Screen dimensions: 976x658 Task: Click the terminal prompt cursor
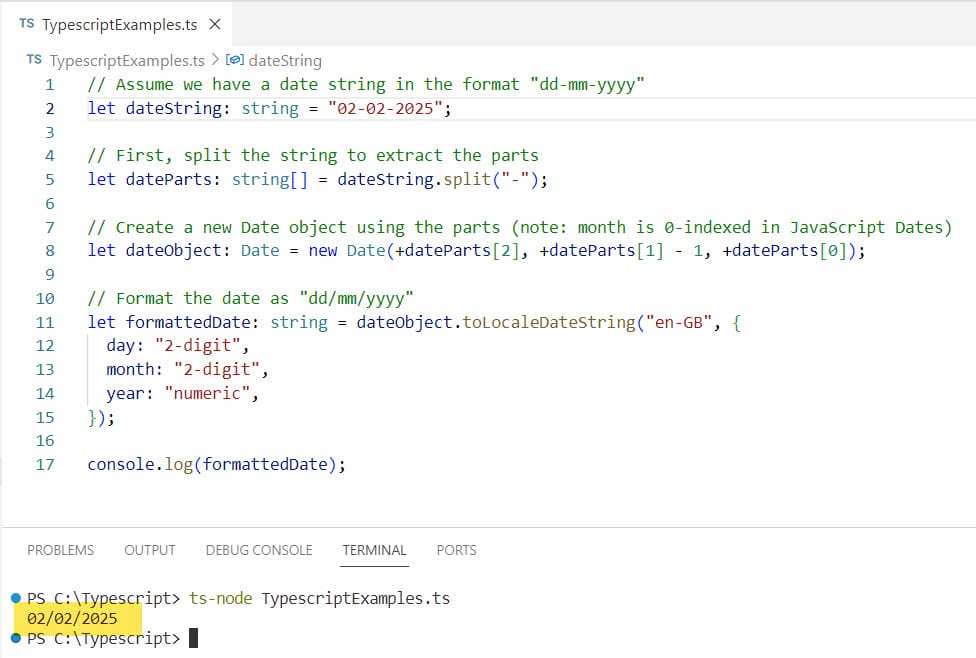pos(193,639)
